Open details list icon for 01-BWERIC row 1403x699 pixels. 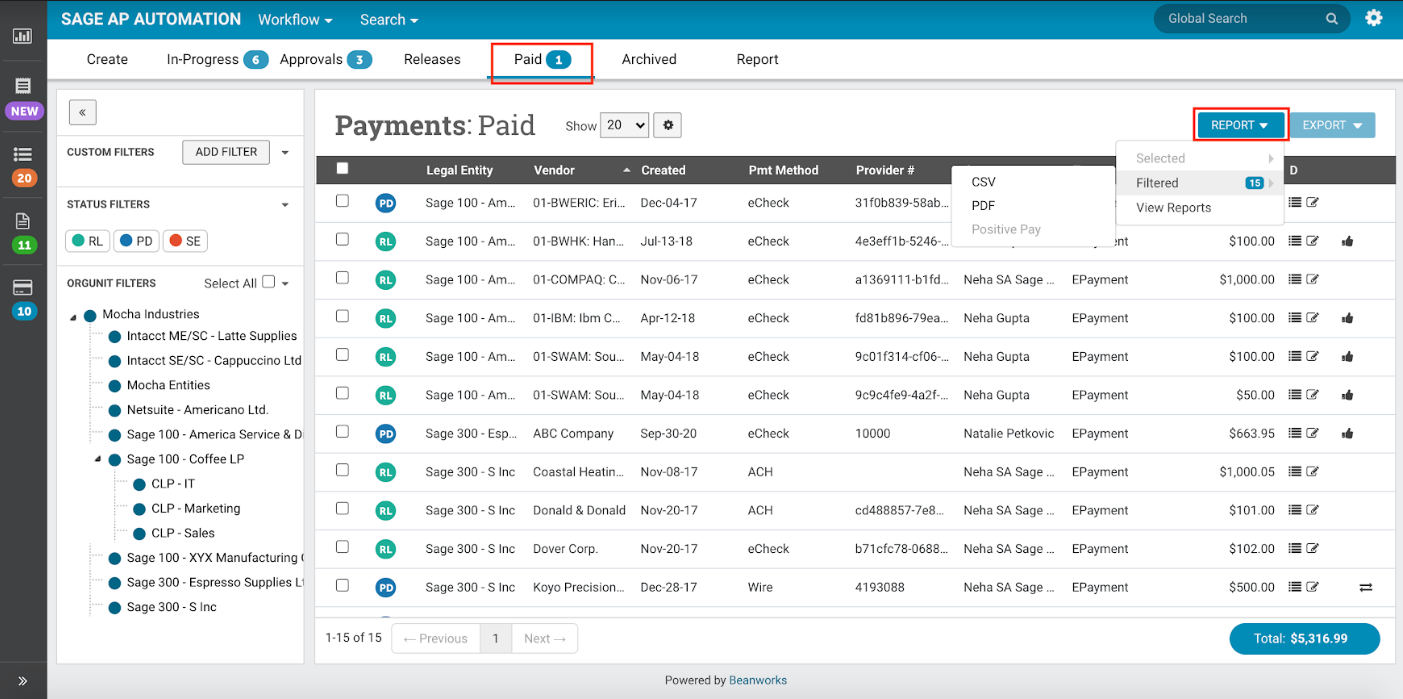1295,202
